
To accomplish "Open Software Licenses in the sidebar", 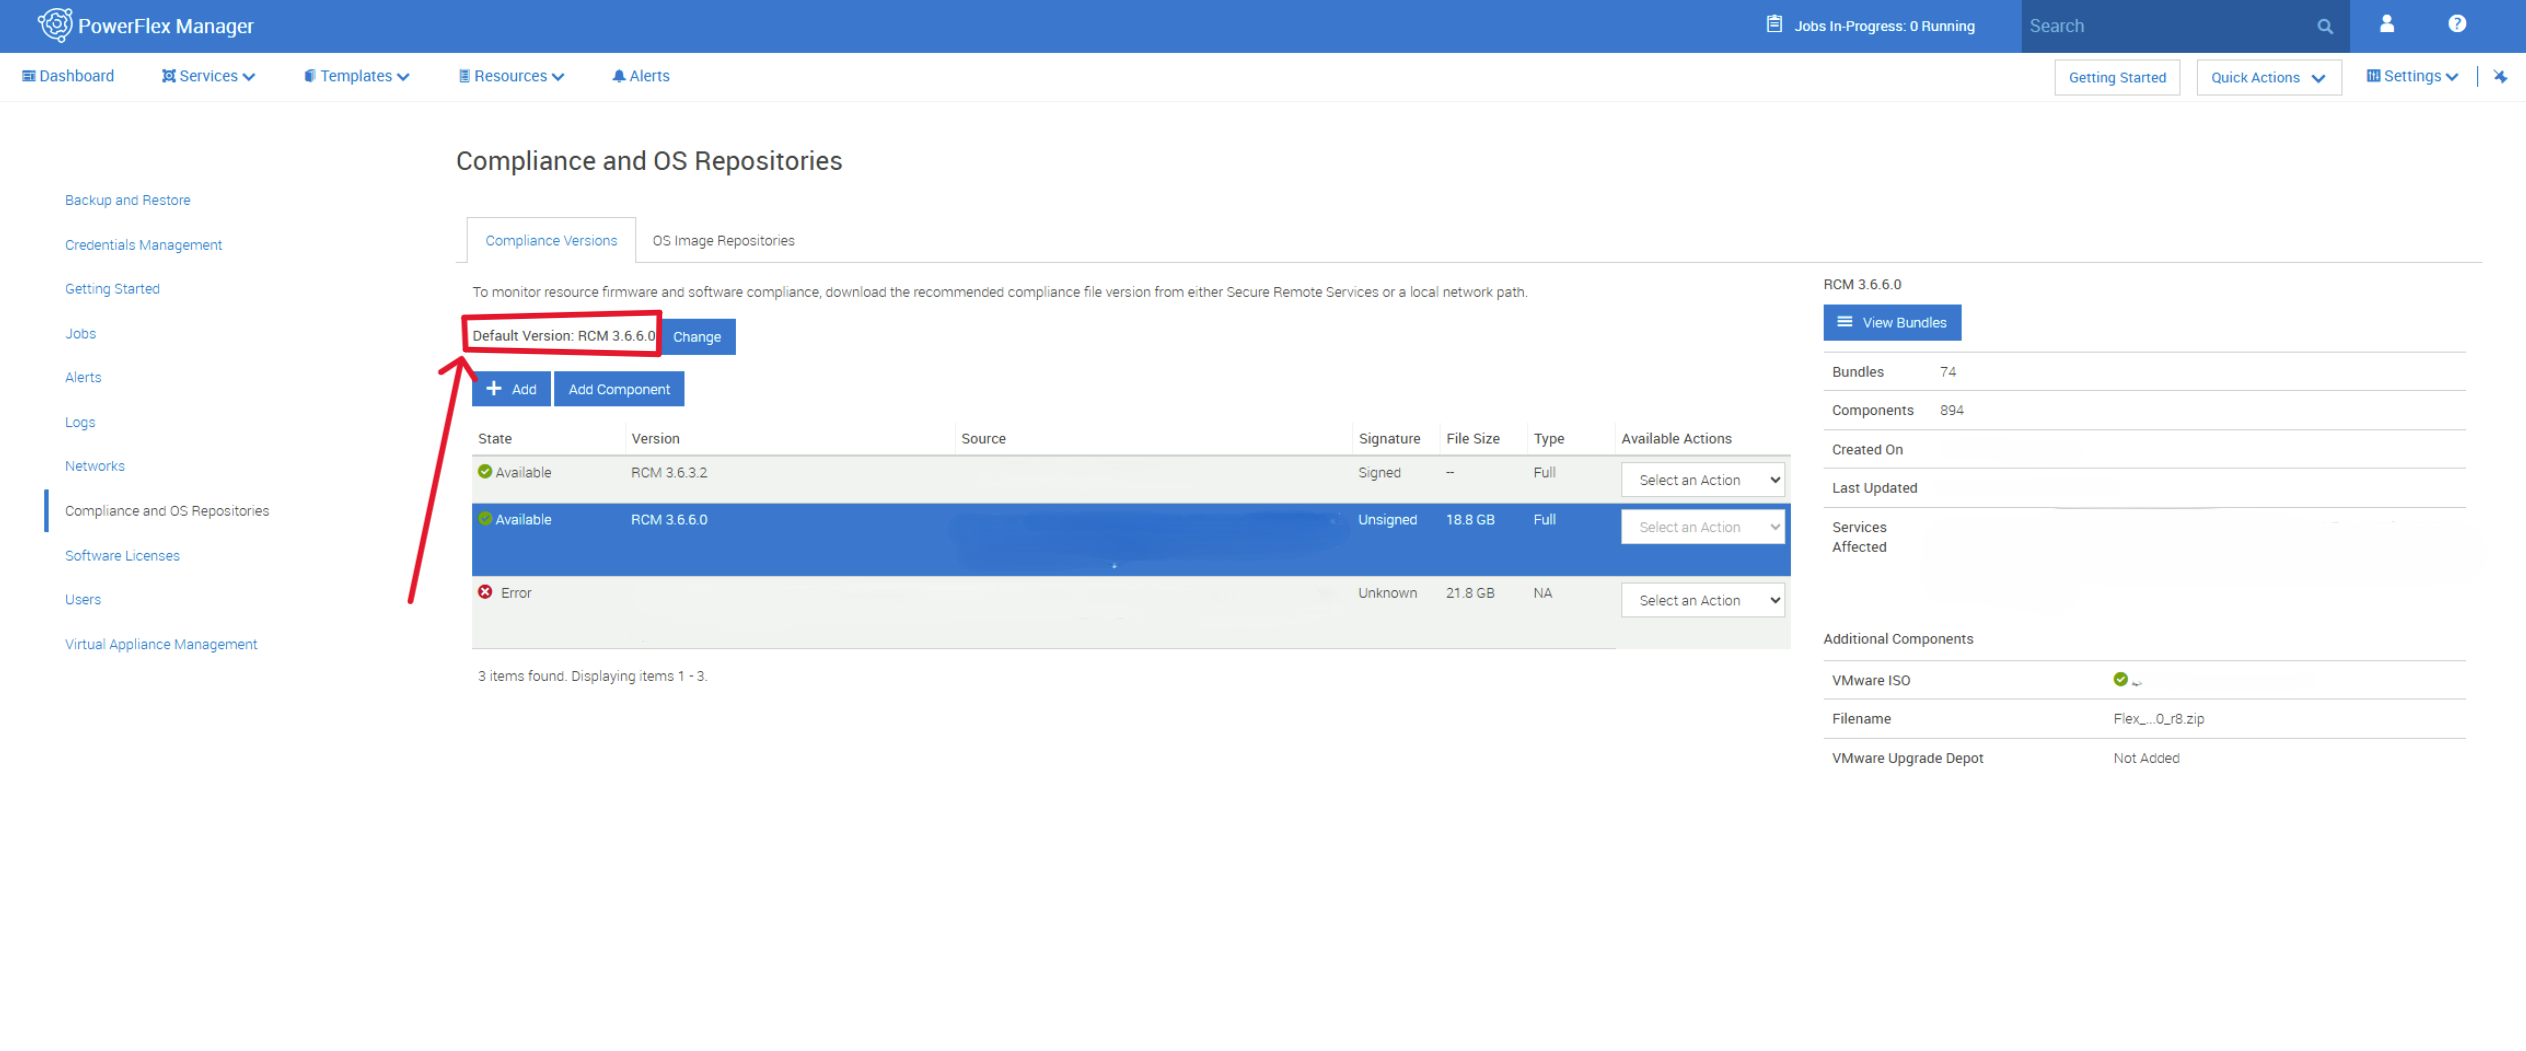I will [x=122, y=556].
